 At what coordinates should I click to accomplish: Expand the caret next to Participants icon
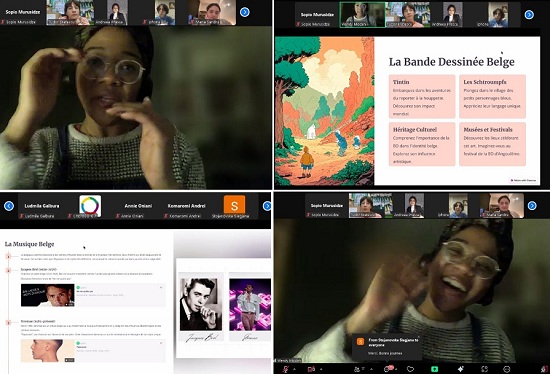click(371, 369)
